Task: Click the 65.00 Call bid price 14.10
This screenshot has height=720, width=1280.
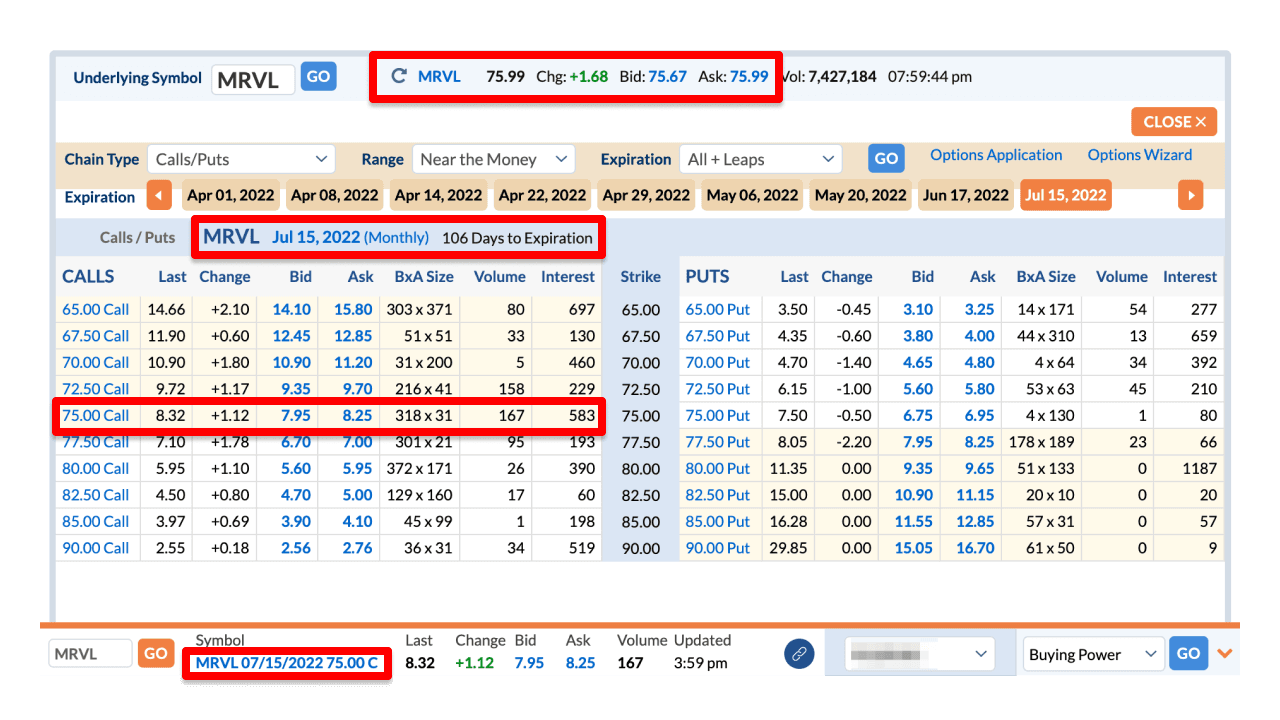Action: (292, 310)
